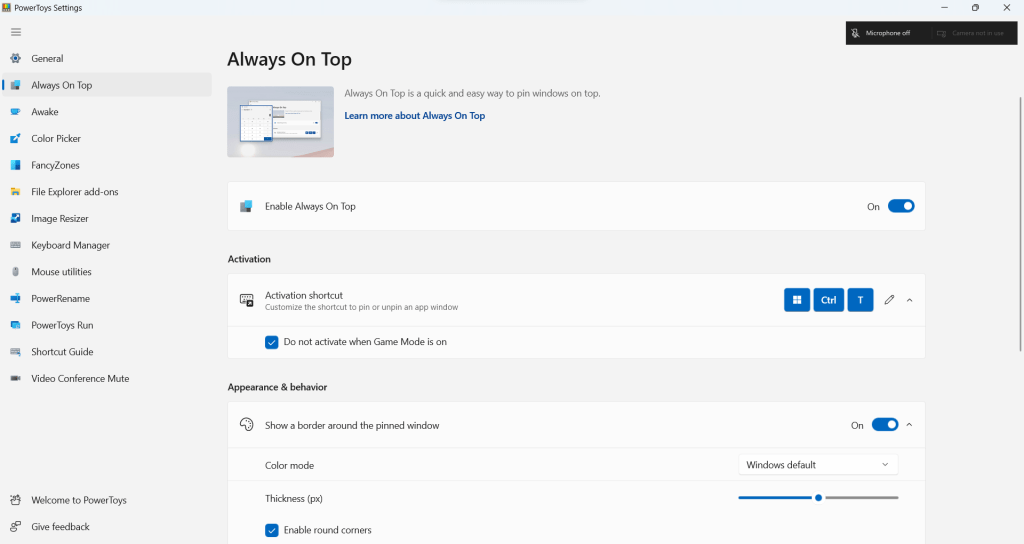Click the Windows key shortcut button
This screenshot has width=1024, height=544.
click(797, 300)
